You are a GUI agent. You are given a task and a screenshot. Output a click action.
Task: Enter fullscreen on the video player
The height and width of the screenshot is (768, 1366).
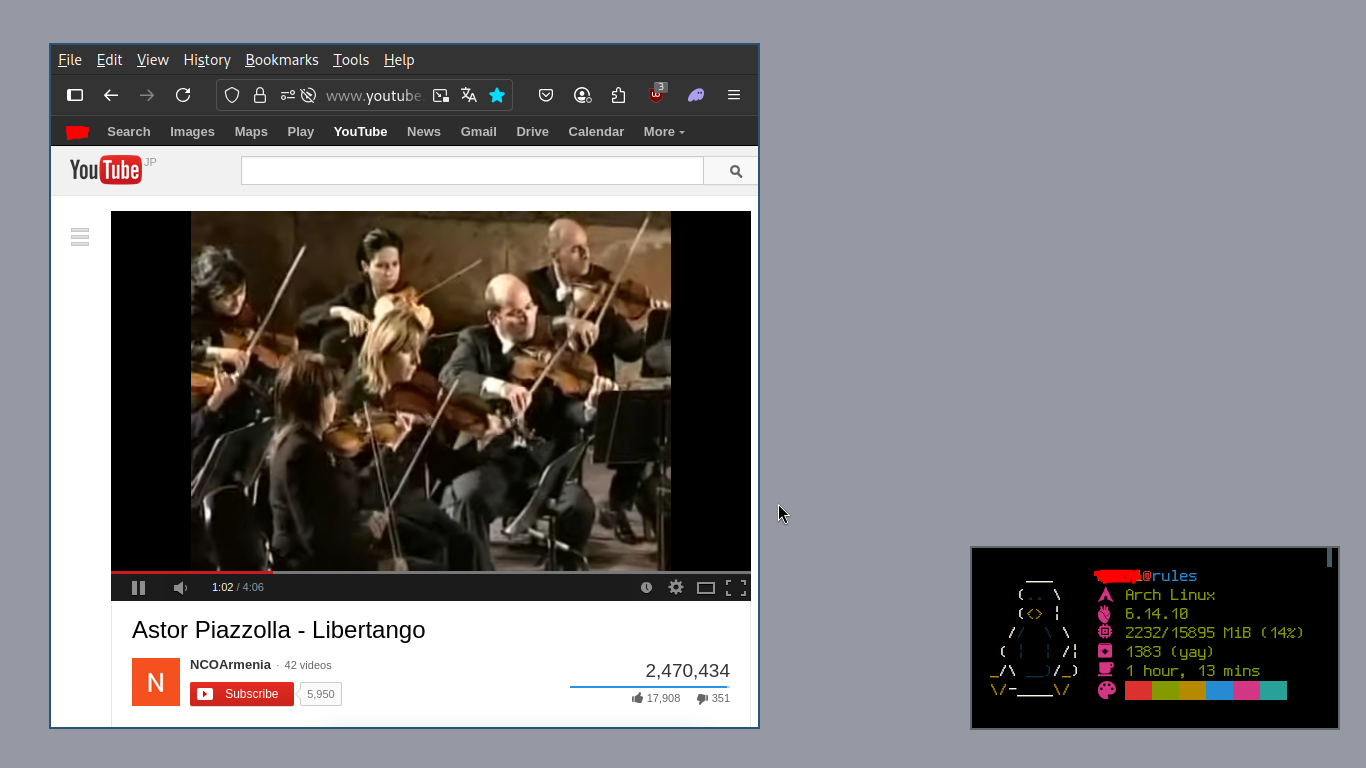click(x=736, y=588)
